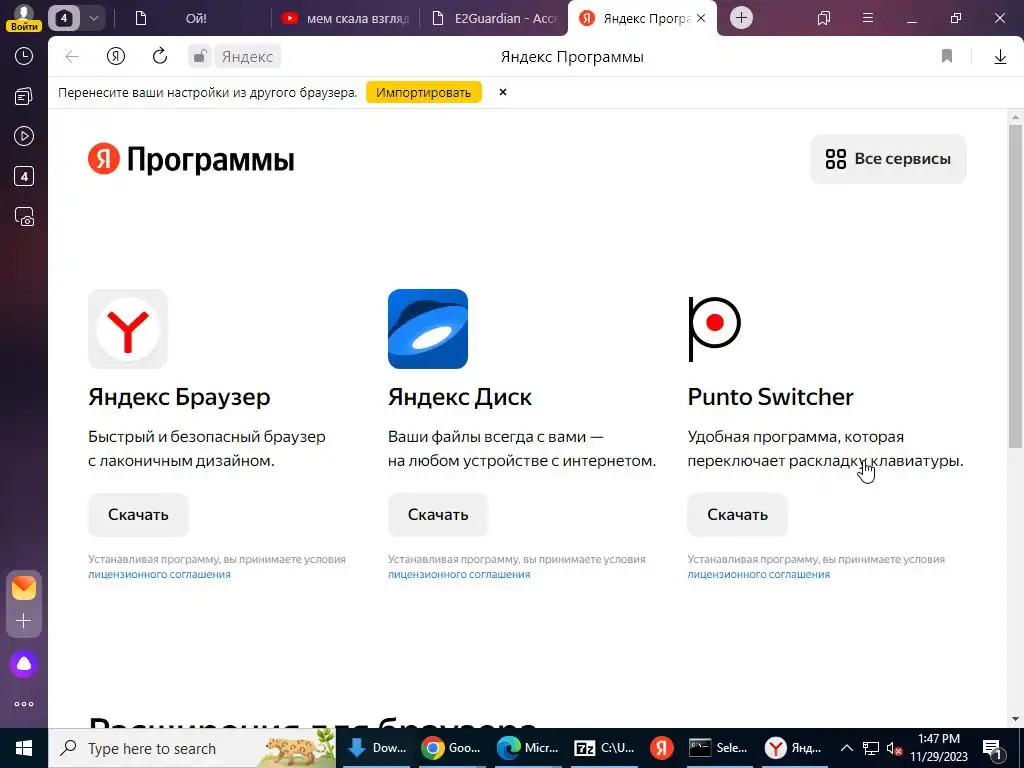Open license agreement link under Яндекс Диск
Viewport: 1024px width, 768px height.
[459, 575]
